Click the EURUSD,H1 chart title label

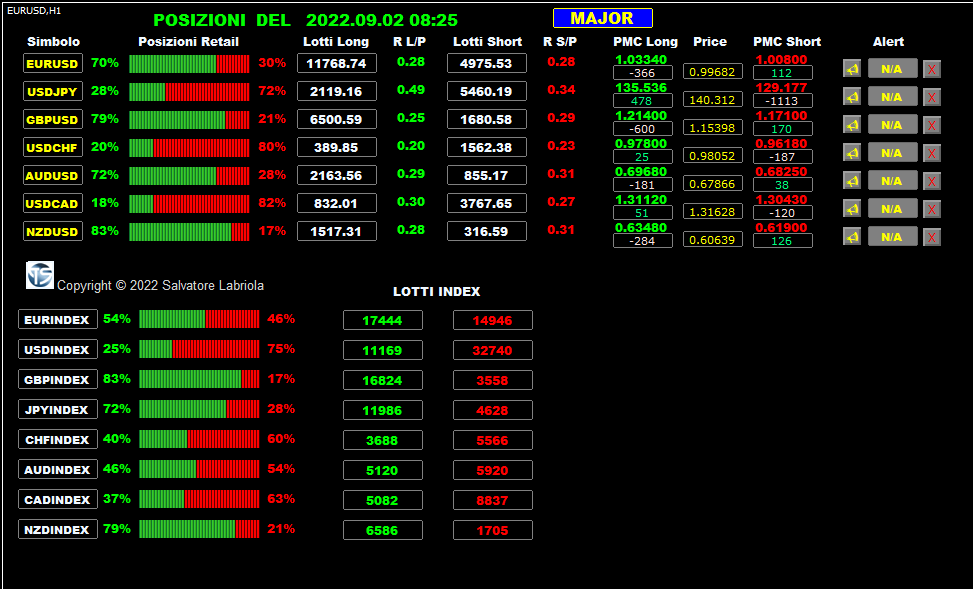[34, 11]
